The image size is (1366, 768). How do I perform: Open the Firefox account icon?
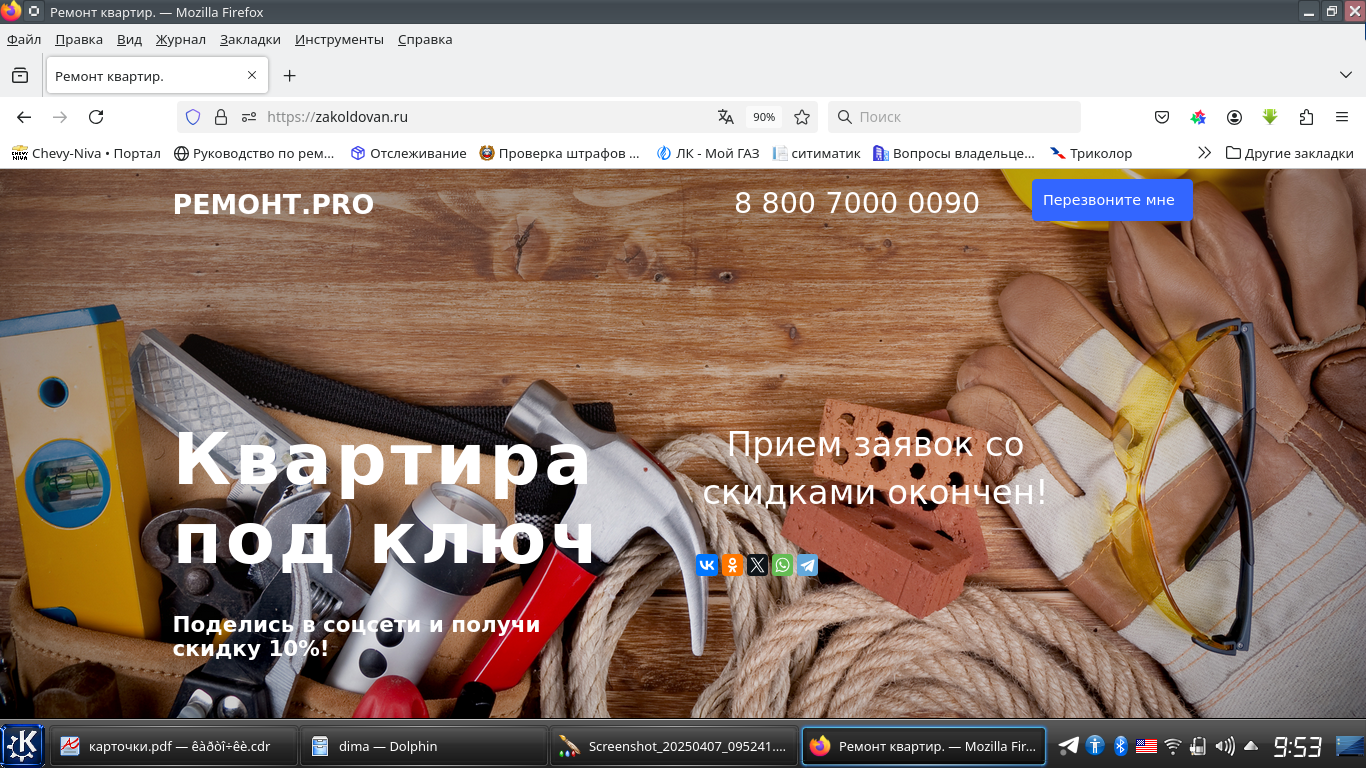click(1234, 117)
